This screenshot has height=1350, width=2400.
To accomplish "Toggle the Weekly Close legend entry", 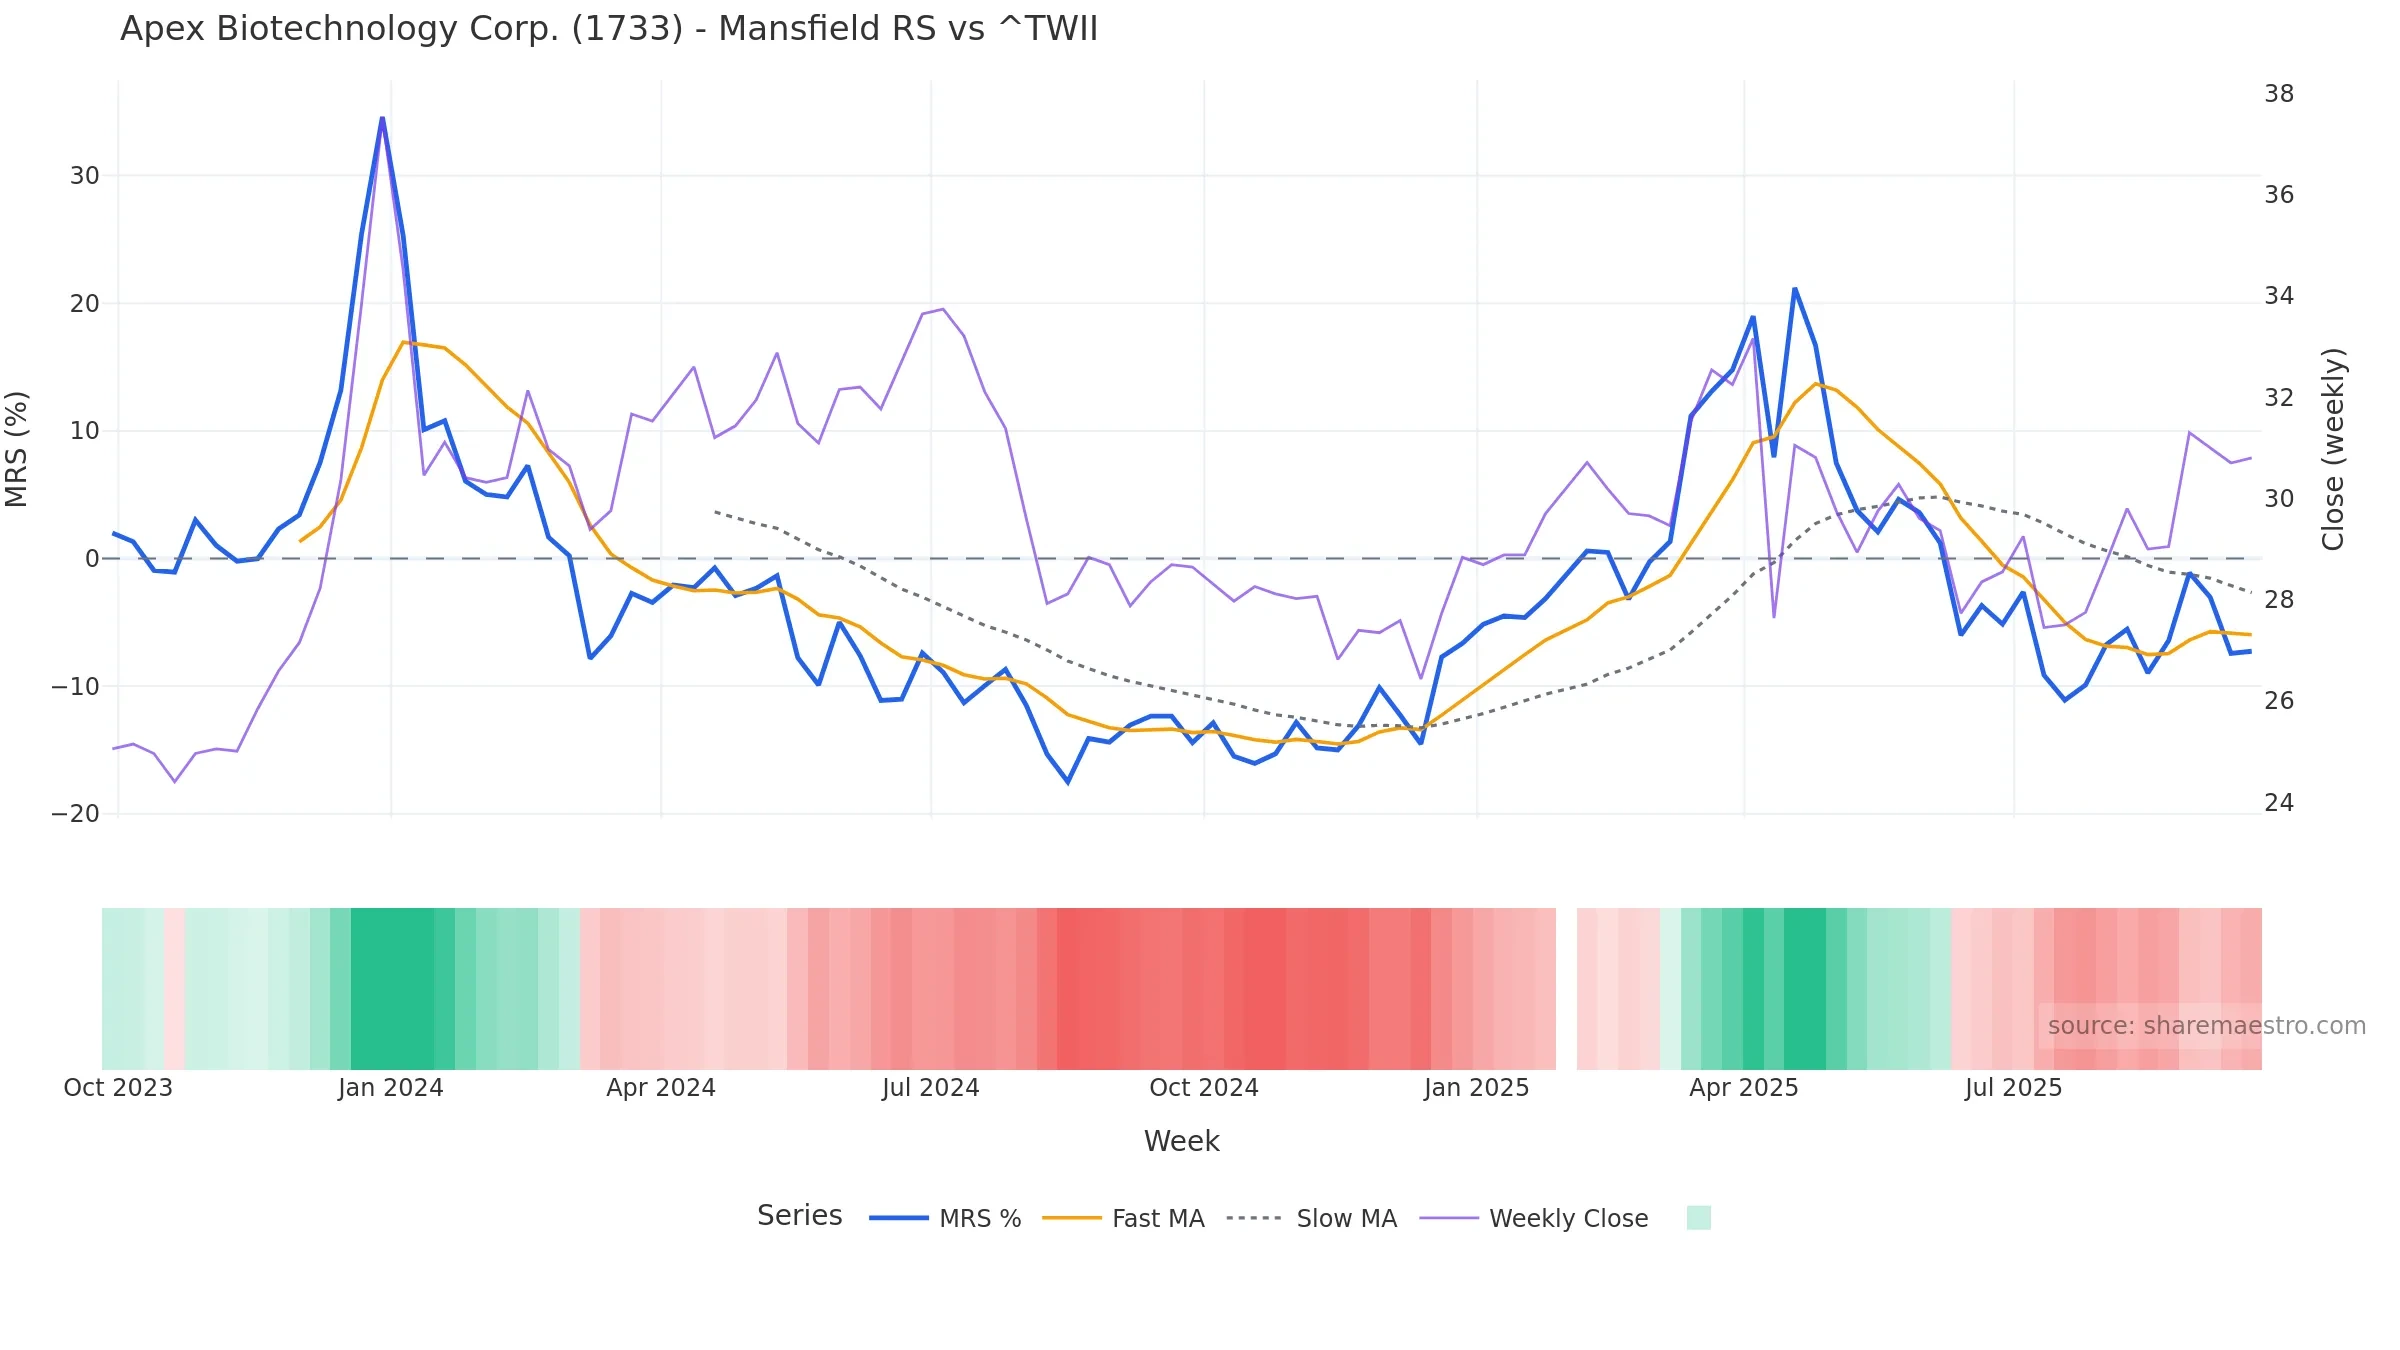I will click(1534, 1218).
